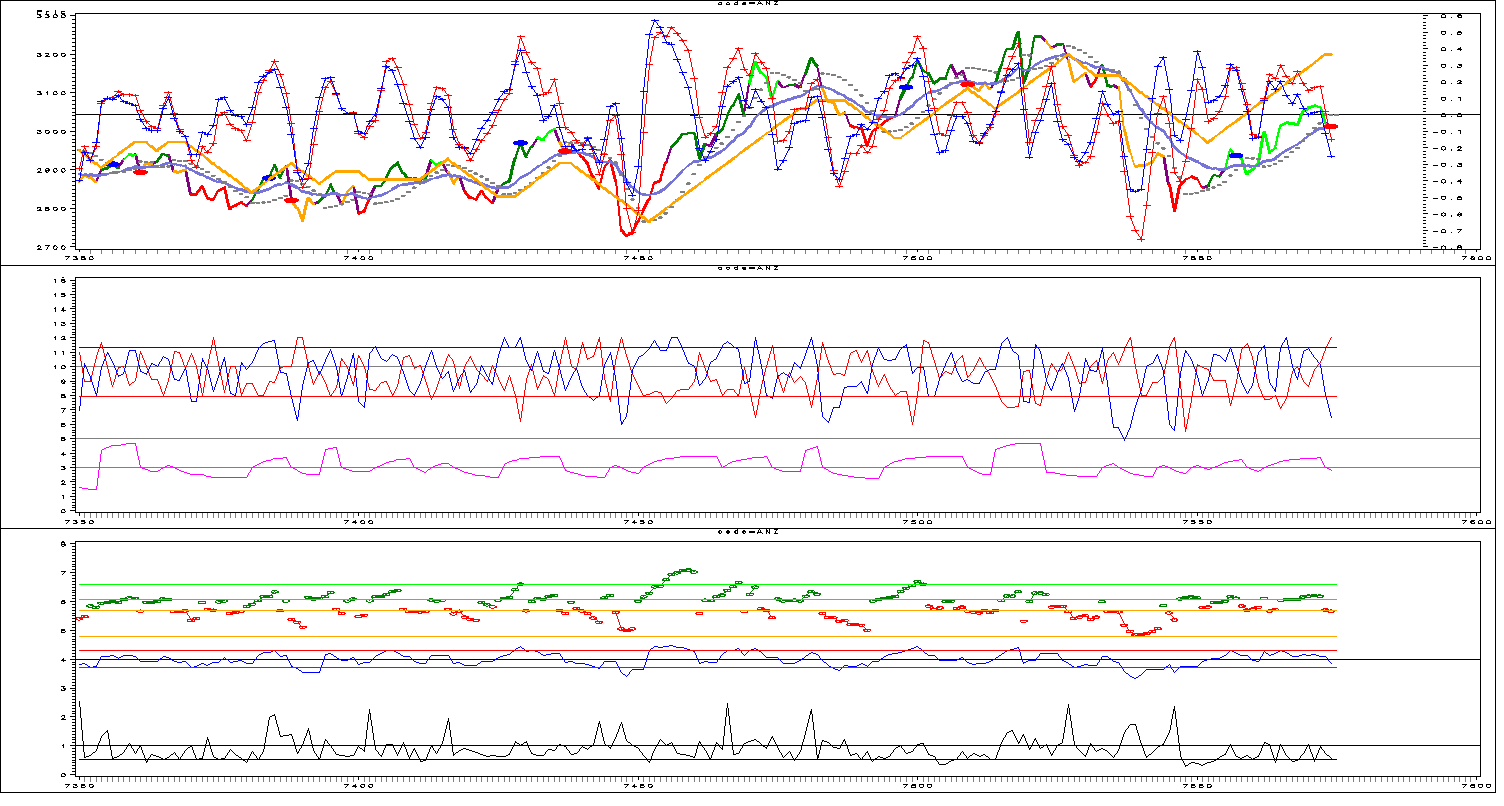Click the 3200 y-axis label in top chart
This screenshot has width=1504, height=806.
tap(52, 54)
